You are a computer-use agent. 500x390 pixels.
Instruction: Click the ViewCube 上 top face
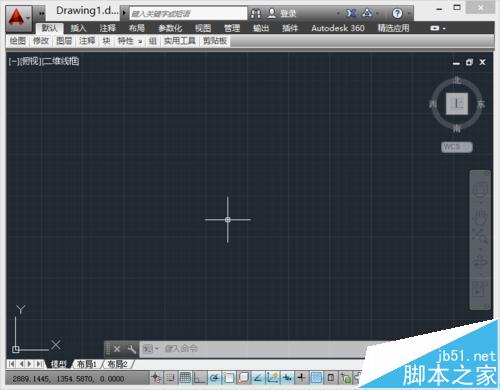(x=457, y=104)
